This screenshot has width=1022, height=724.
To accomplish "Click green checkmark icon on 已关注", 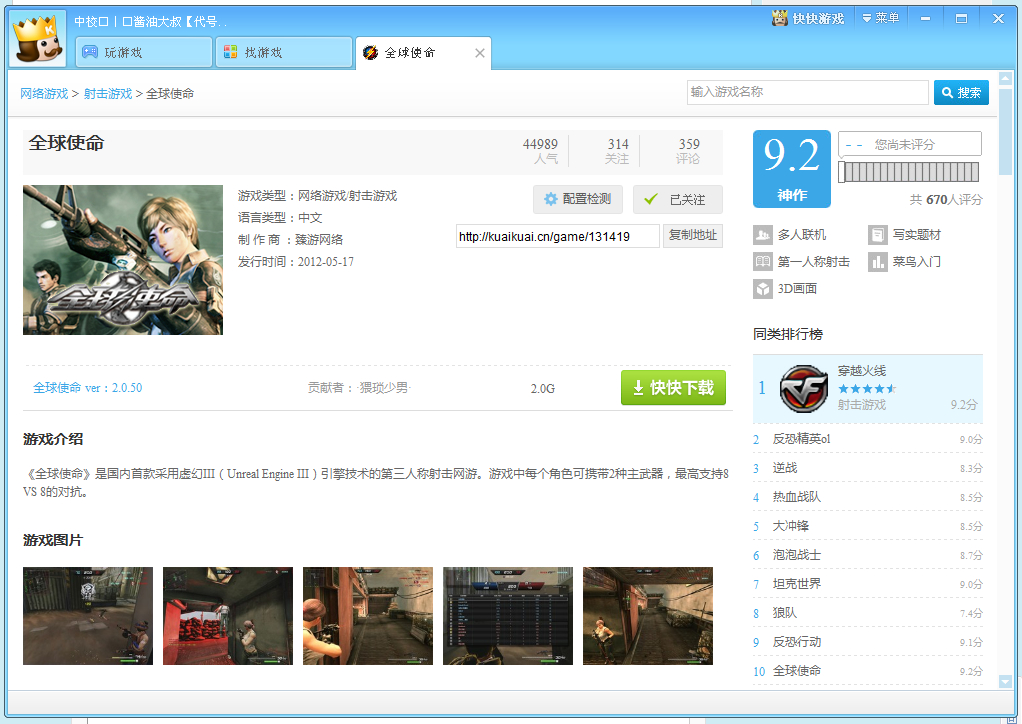I will pos(651,199).
